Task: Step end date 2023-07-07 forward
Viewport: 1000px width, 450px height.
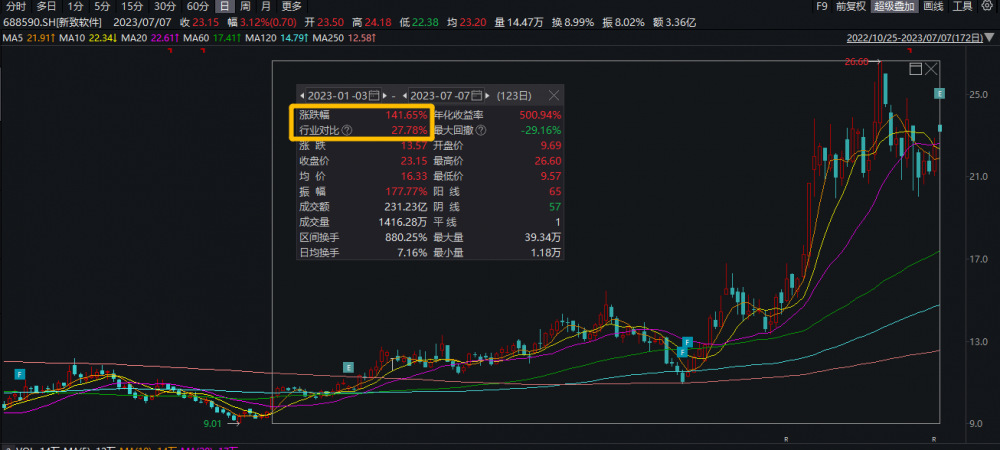Action: point(489,96)
